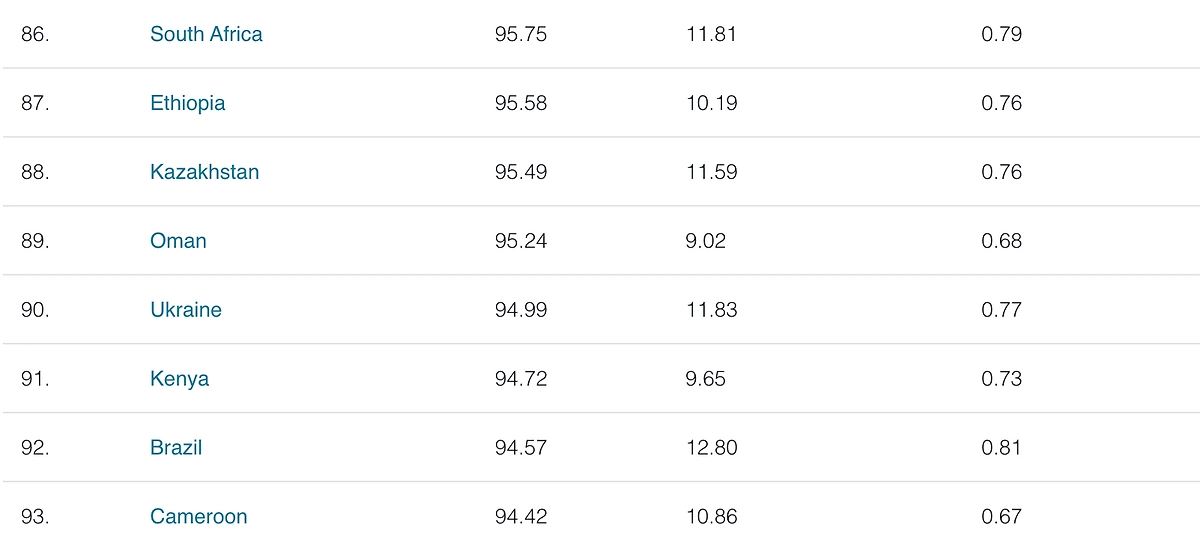
Task: Select the 9.65 value in Kenya's row
Action: 706,379
